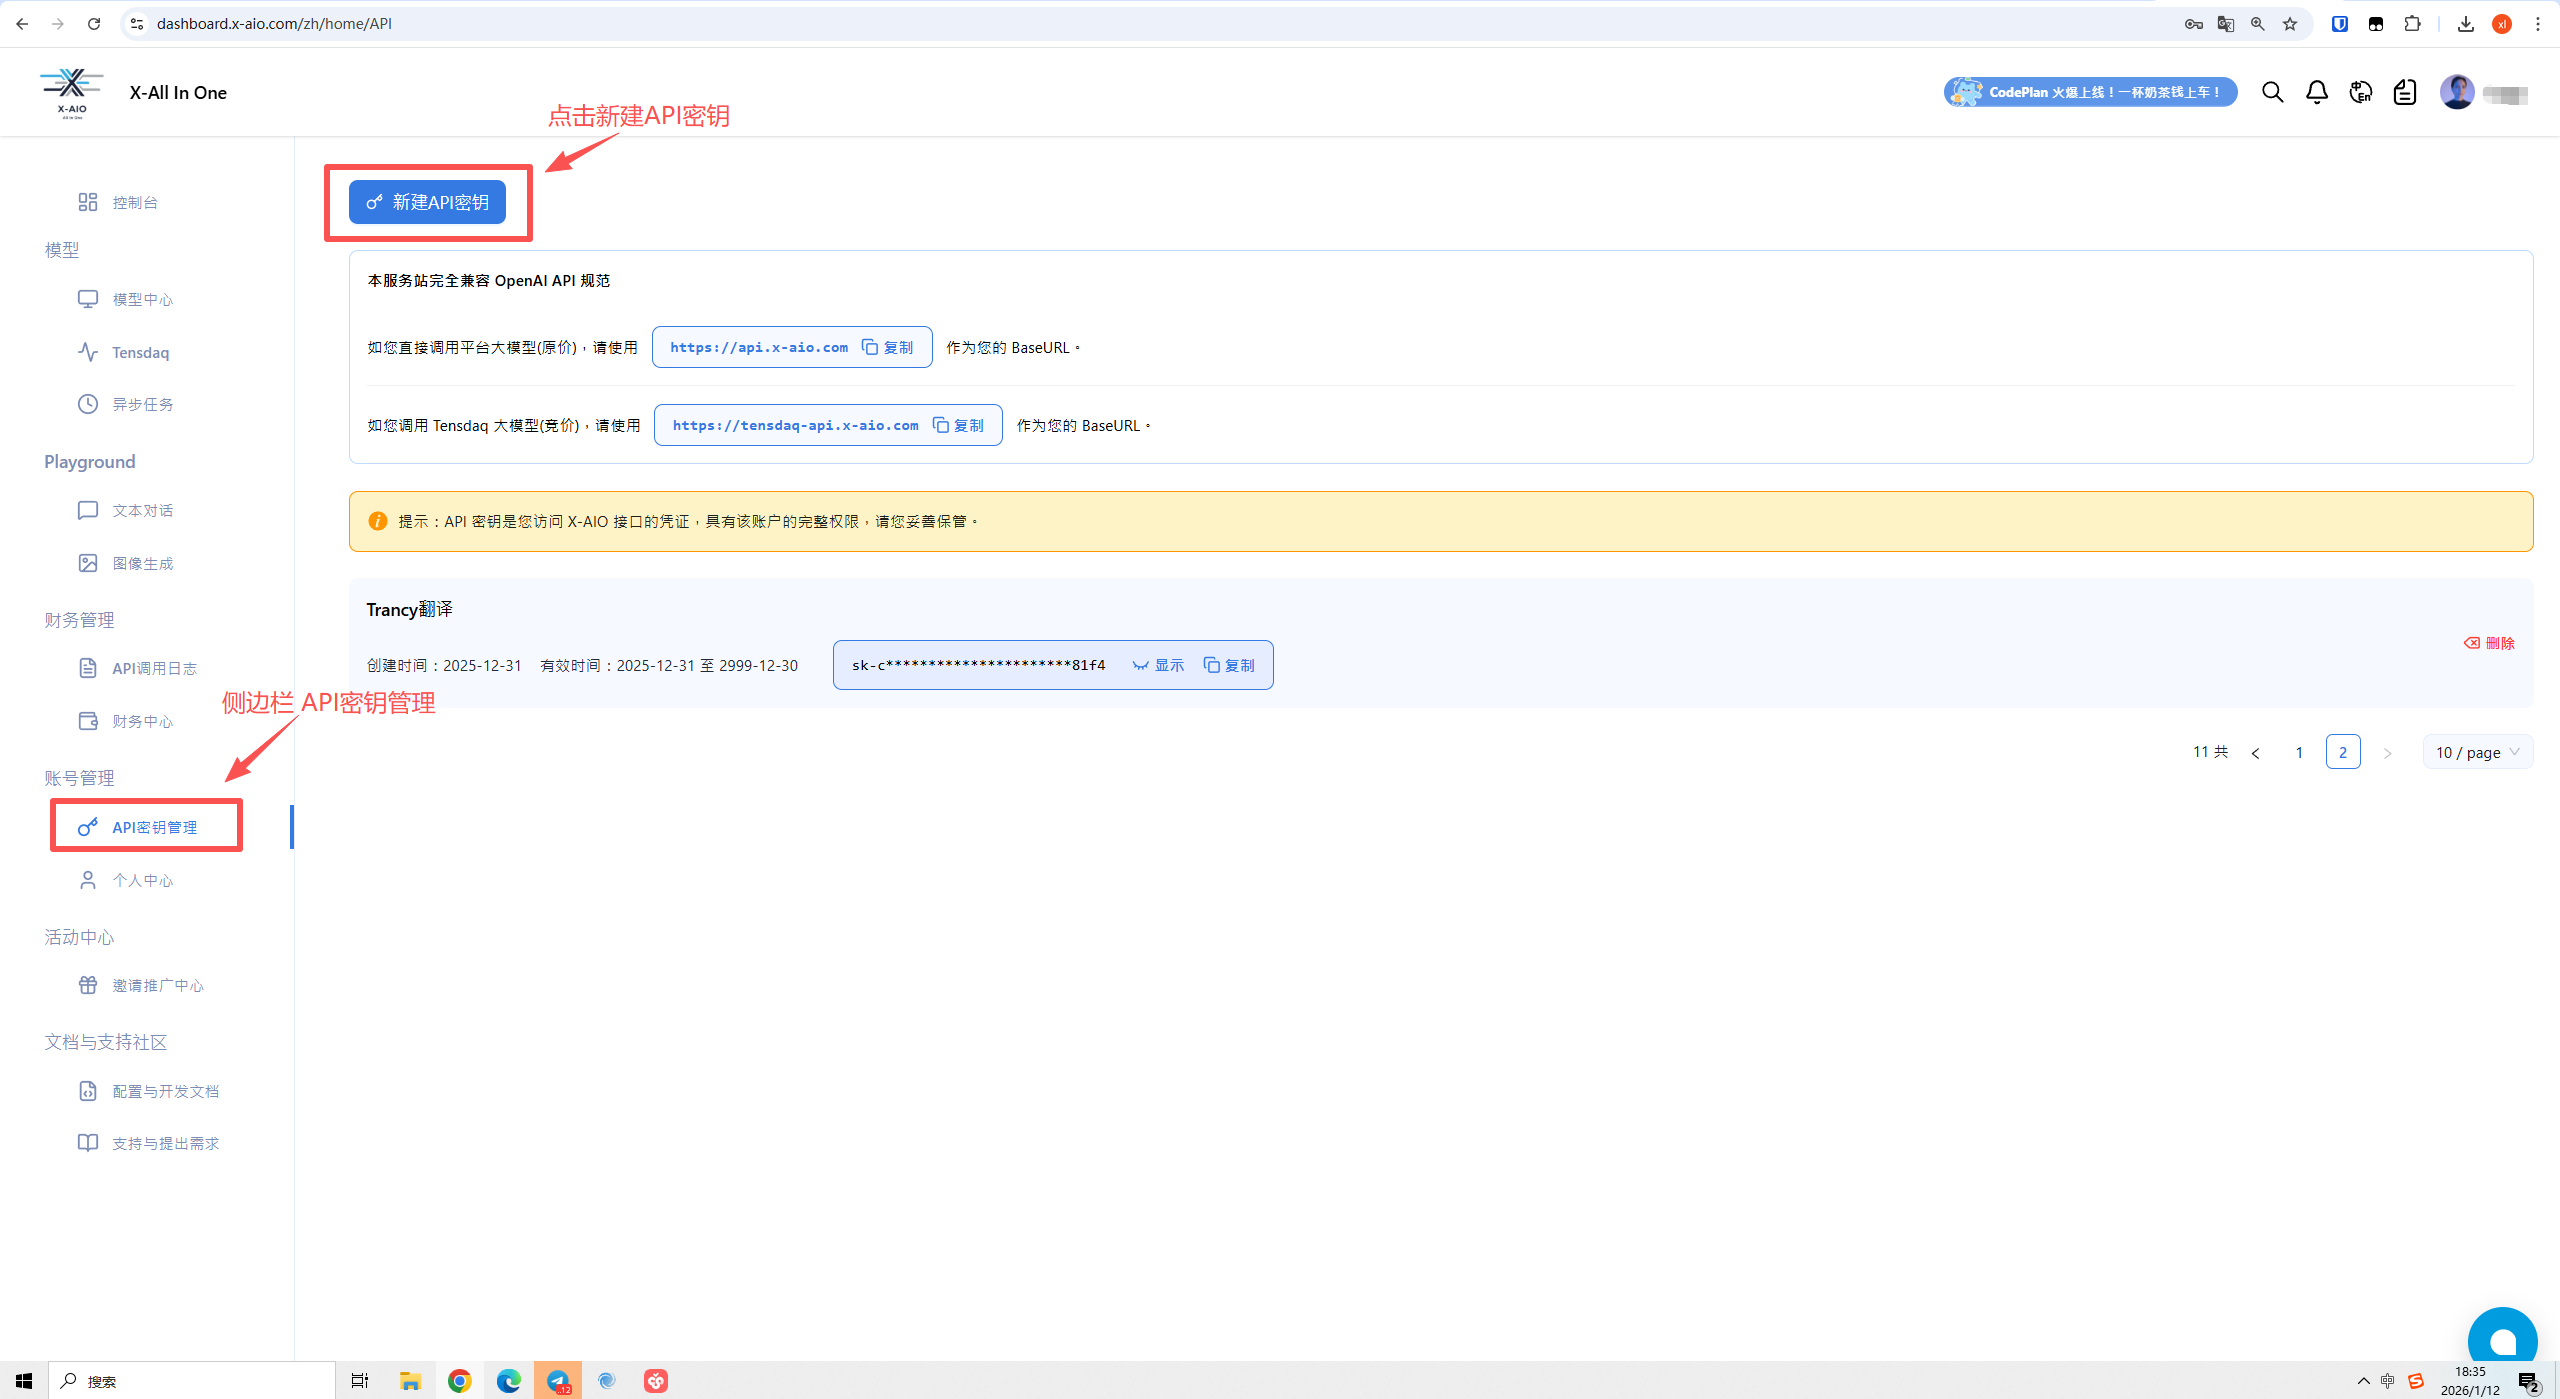Select API调用日志 sidebar item
The width and height of the screenshot is (2560, 1399).
(x=154, y=668)
